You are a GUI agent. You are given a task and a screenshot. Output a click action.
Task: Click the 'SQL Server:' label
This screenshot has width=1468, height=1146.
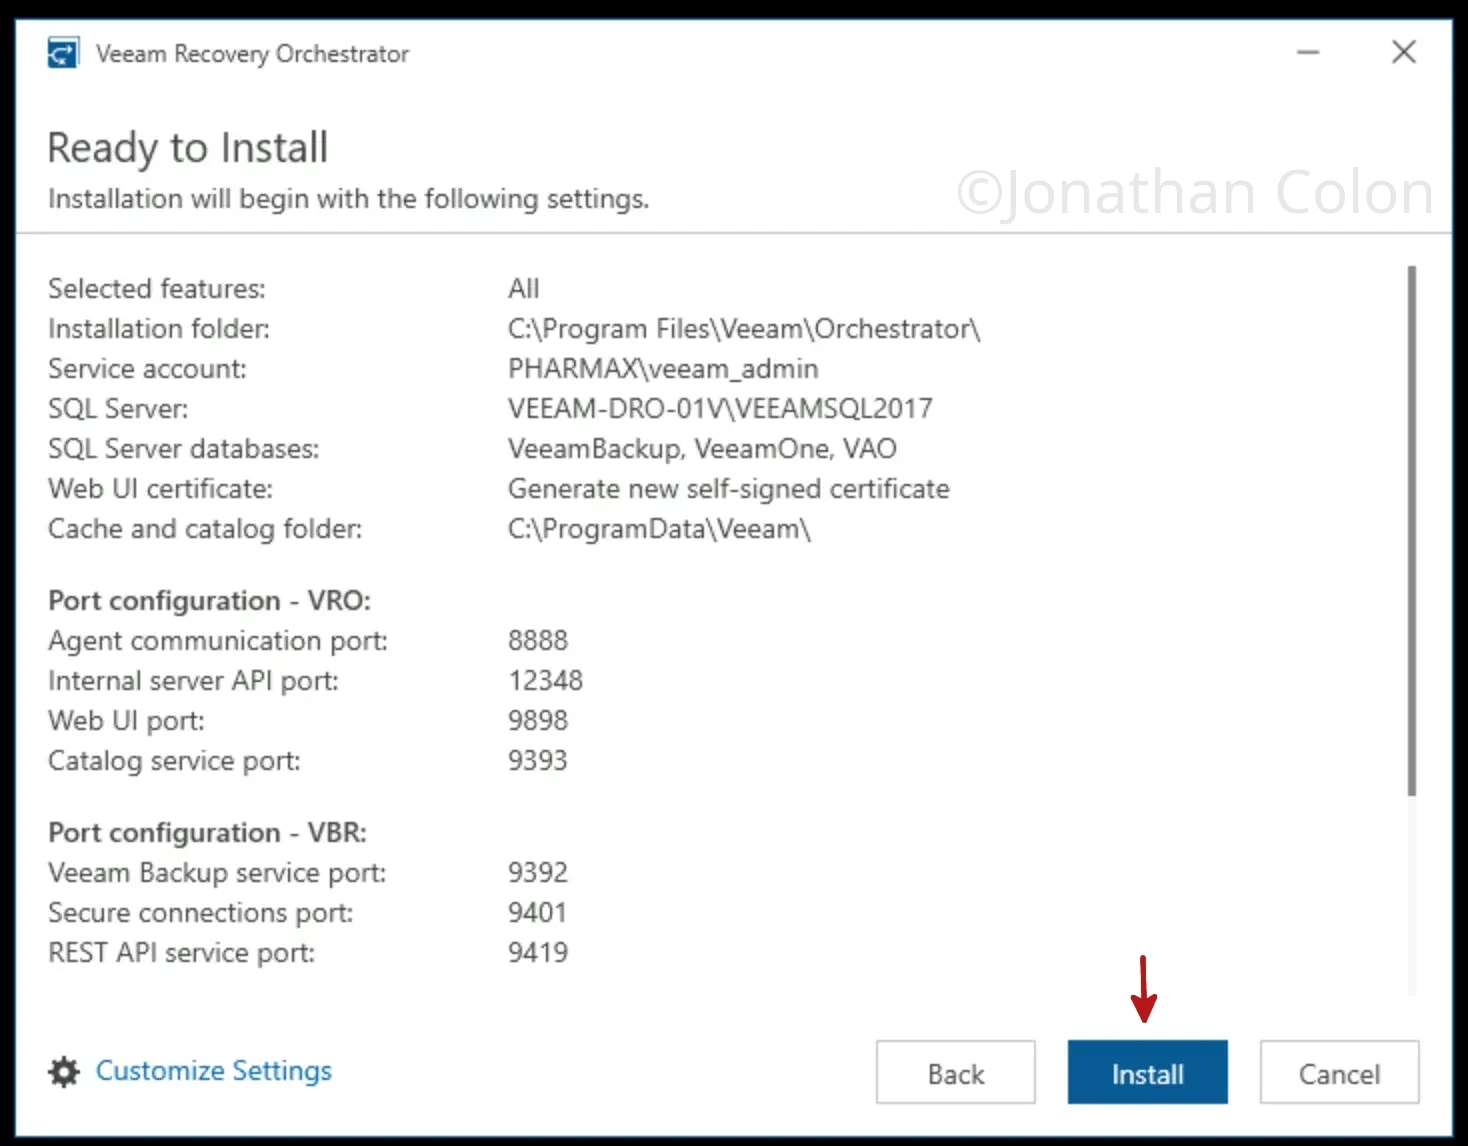[118, 409]
